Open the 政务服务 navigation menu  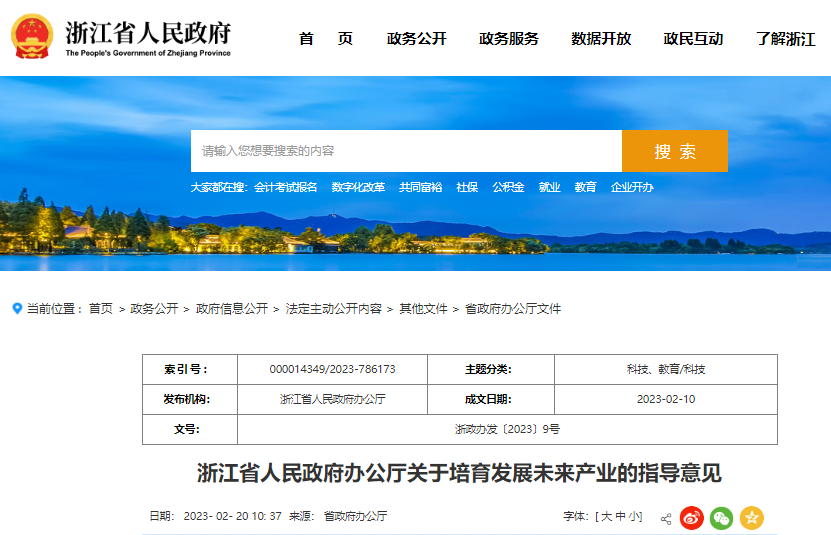click(x=509, y=39)
